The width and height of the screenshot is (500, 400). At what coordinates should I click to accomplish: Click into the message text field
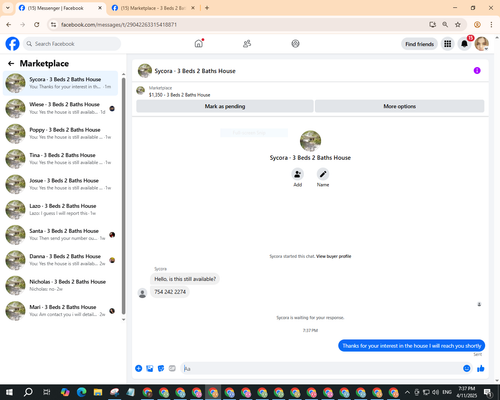tap(322, 368)
